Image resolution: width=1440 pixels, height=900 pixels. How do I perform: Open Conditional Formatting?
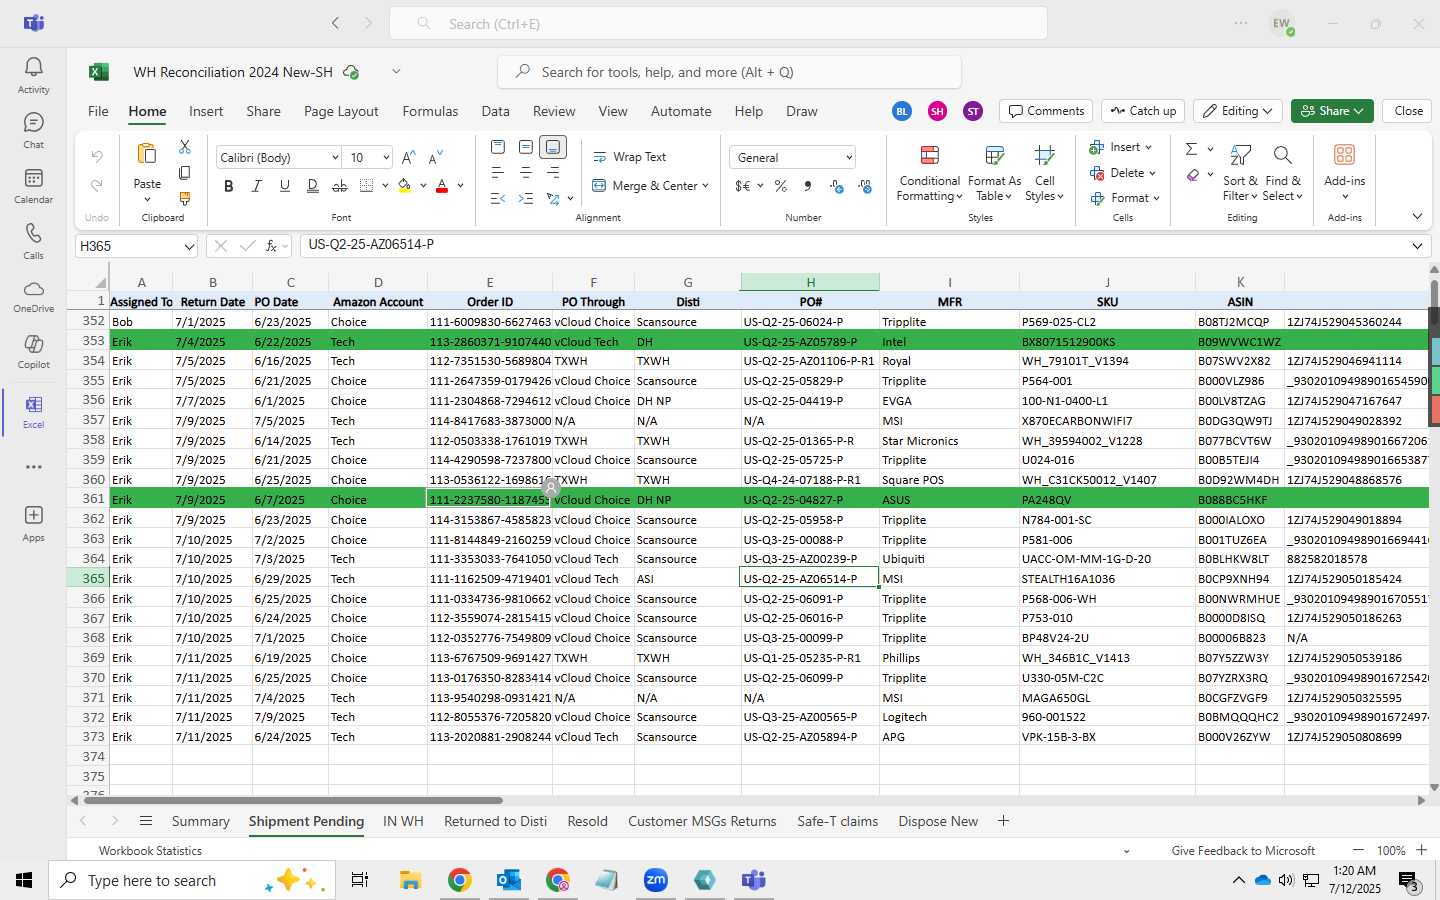[929, 172]
